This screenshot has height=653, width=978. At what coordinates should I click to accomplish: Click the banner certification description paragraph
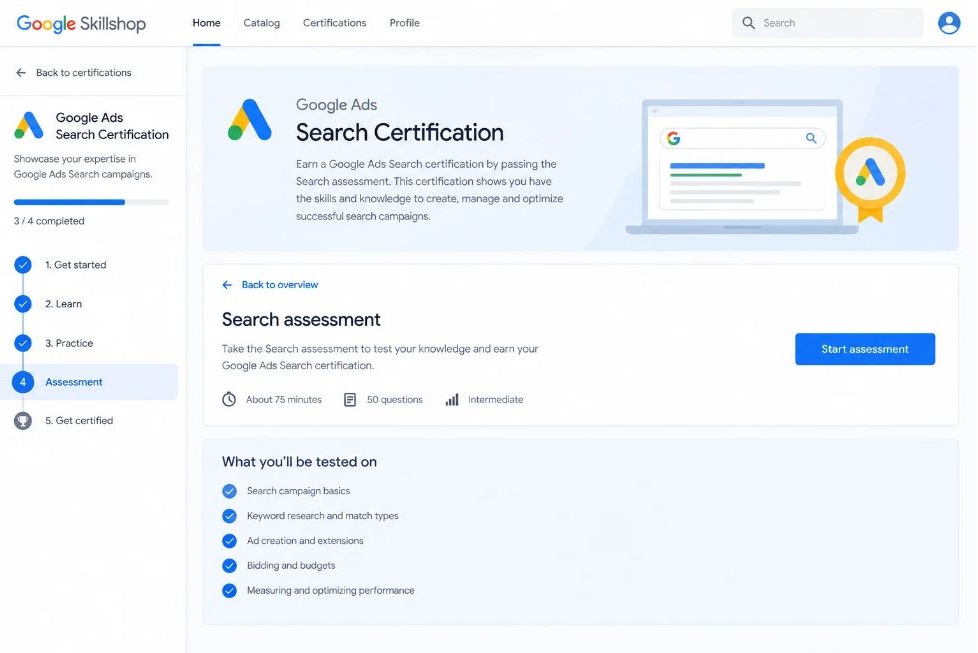coord(430,190)
